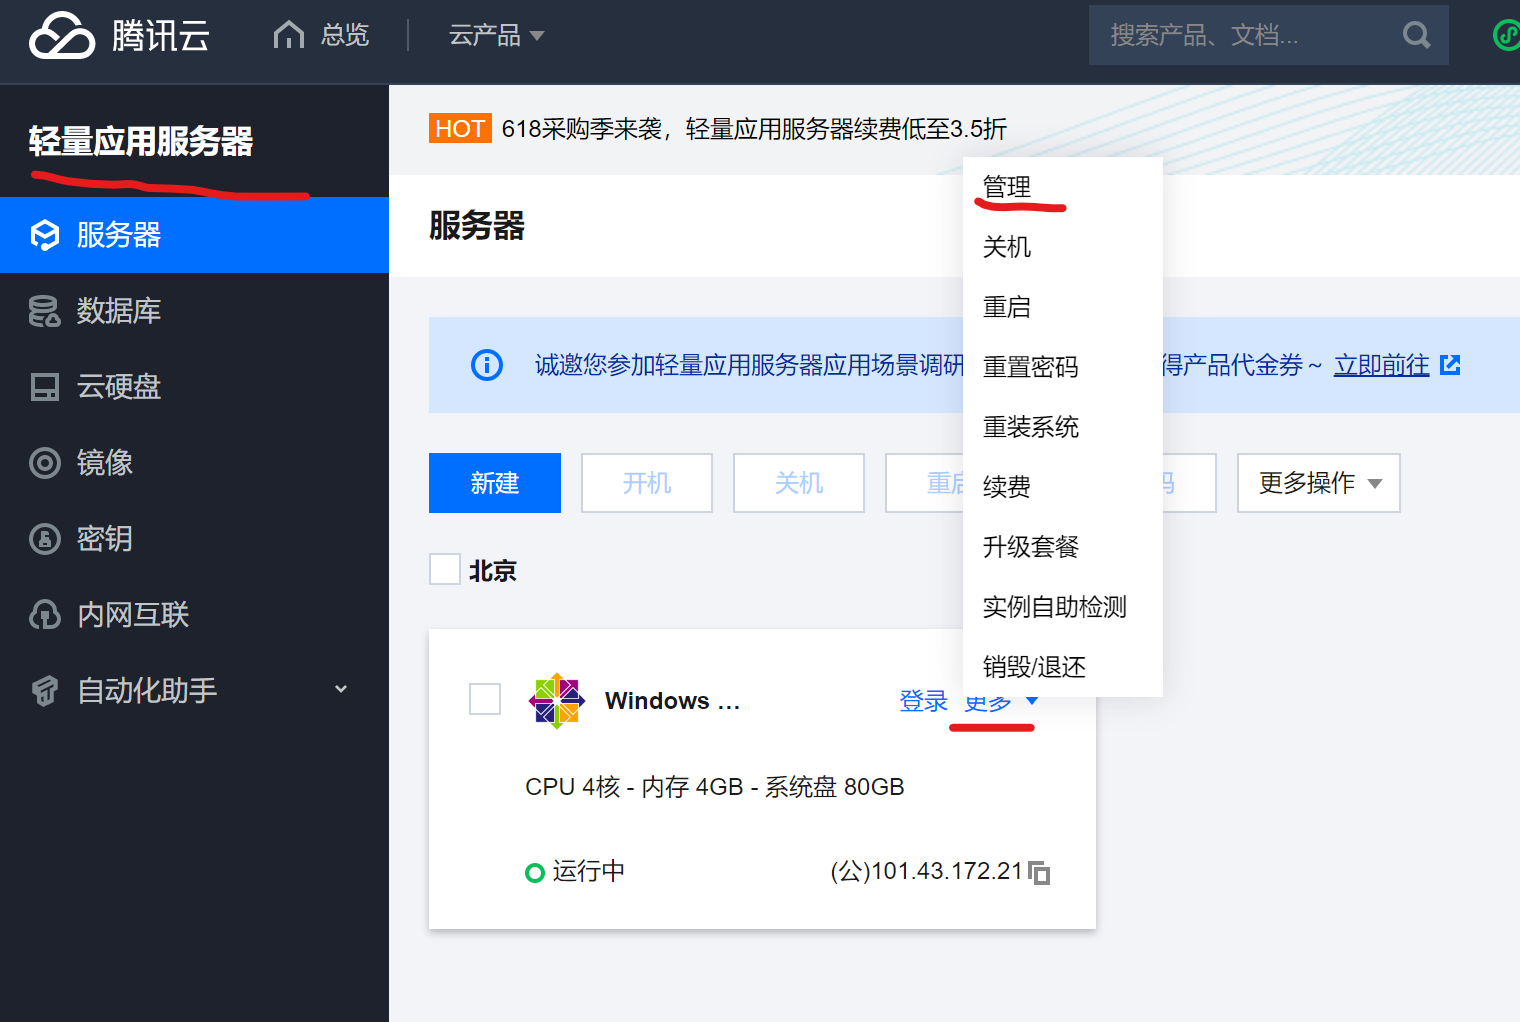This screenshot has width=1520, height=1022.
Task: Click the CPU 4核 - 内存 4GB spec text
Action: coord(715,787)
